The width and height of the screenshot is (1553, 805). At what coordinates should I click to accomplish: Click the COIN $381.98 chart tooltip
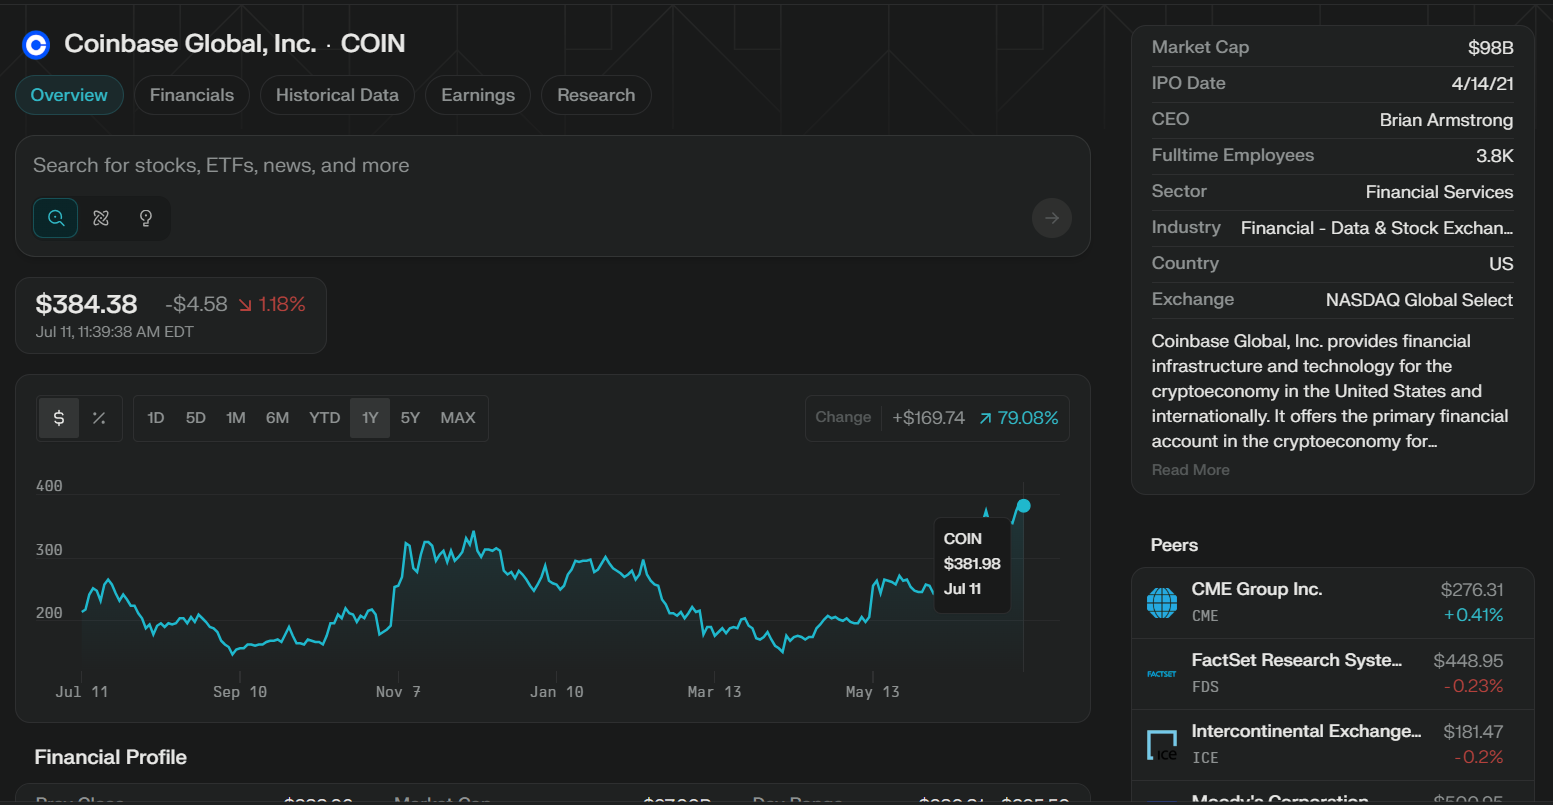(972, 564)
